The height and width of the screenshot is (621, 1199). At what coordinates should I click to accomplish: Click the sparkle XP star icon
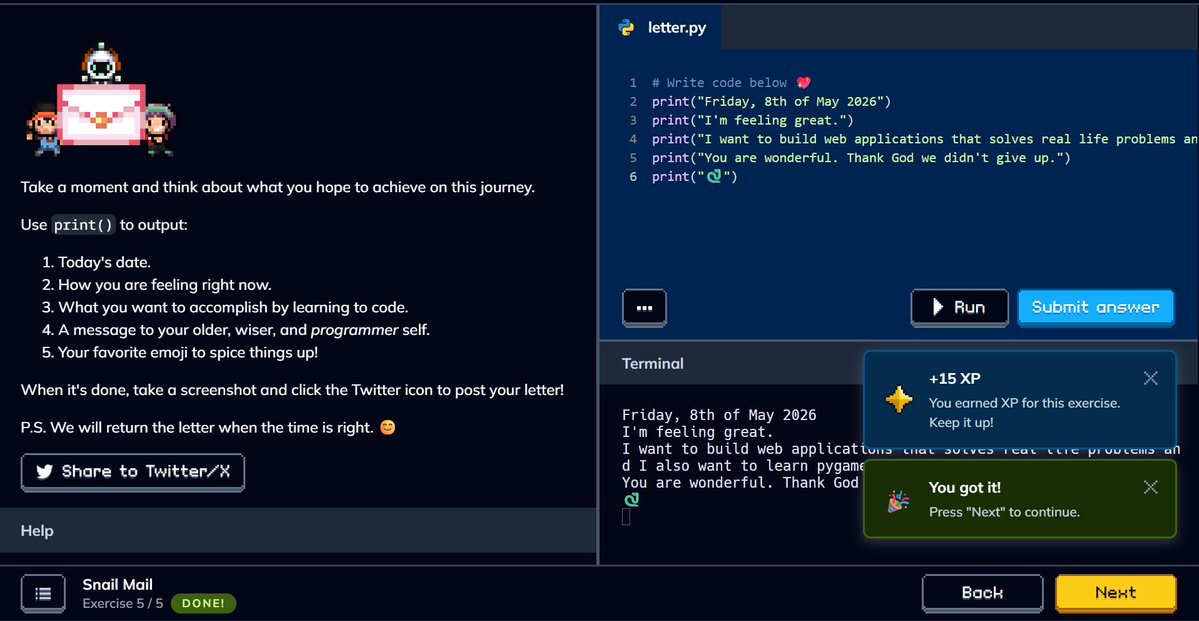[x=898, y=398]
